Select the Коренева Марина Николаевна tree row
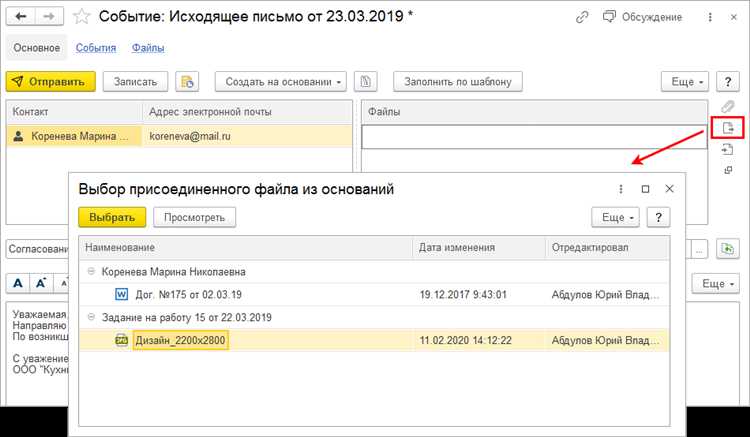Screen dimensions: 750x437 [x=374, y=272]
